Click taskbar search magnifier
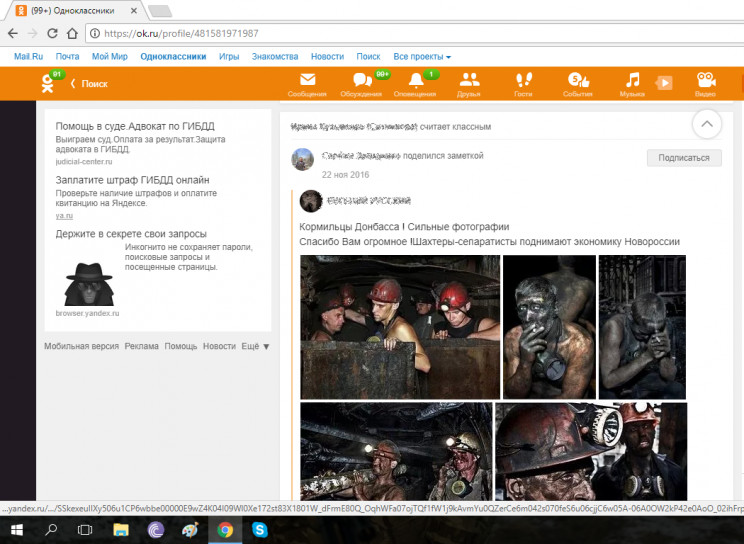The image size is (744, 544). [x=51, y=530]
